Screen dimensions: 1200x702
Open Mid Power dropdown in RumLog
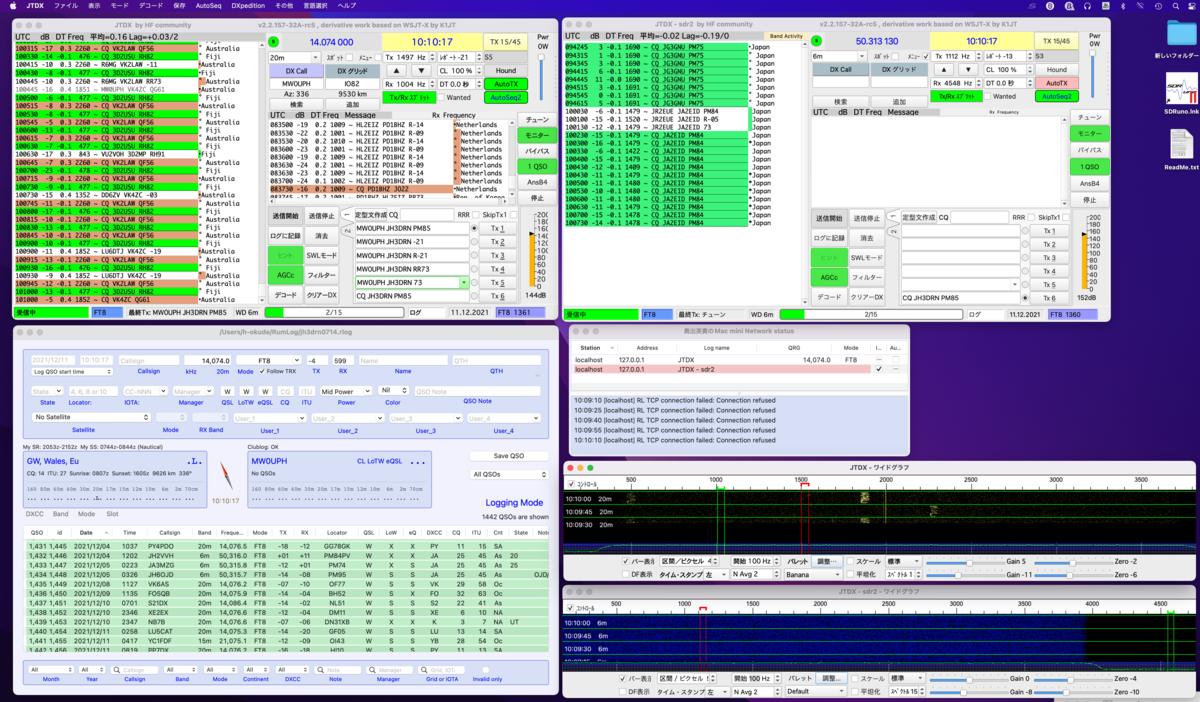click(345, 391)
